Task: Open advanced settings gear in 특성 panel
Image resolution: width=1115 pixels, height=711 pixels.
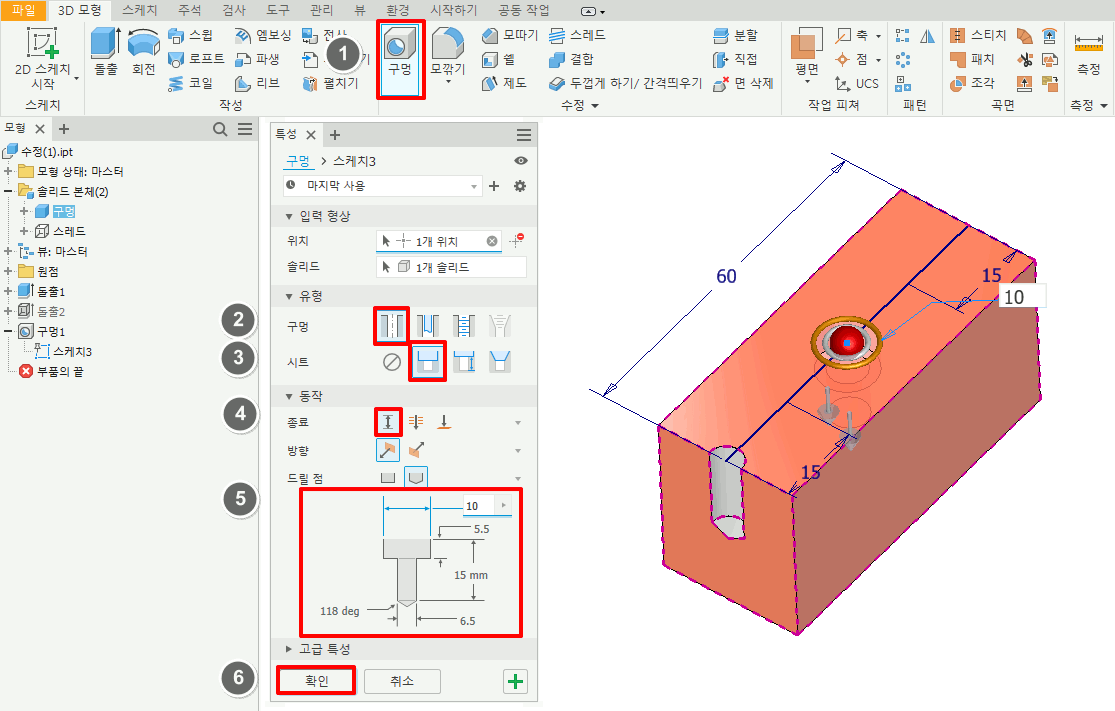Action: pos(520,187)
